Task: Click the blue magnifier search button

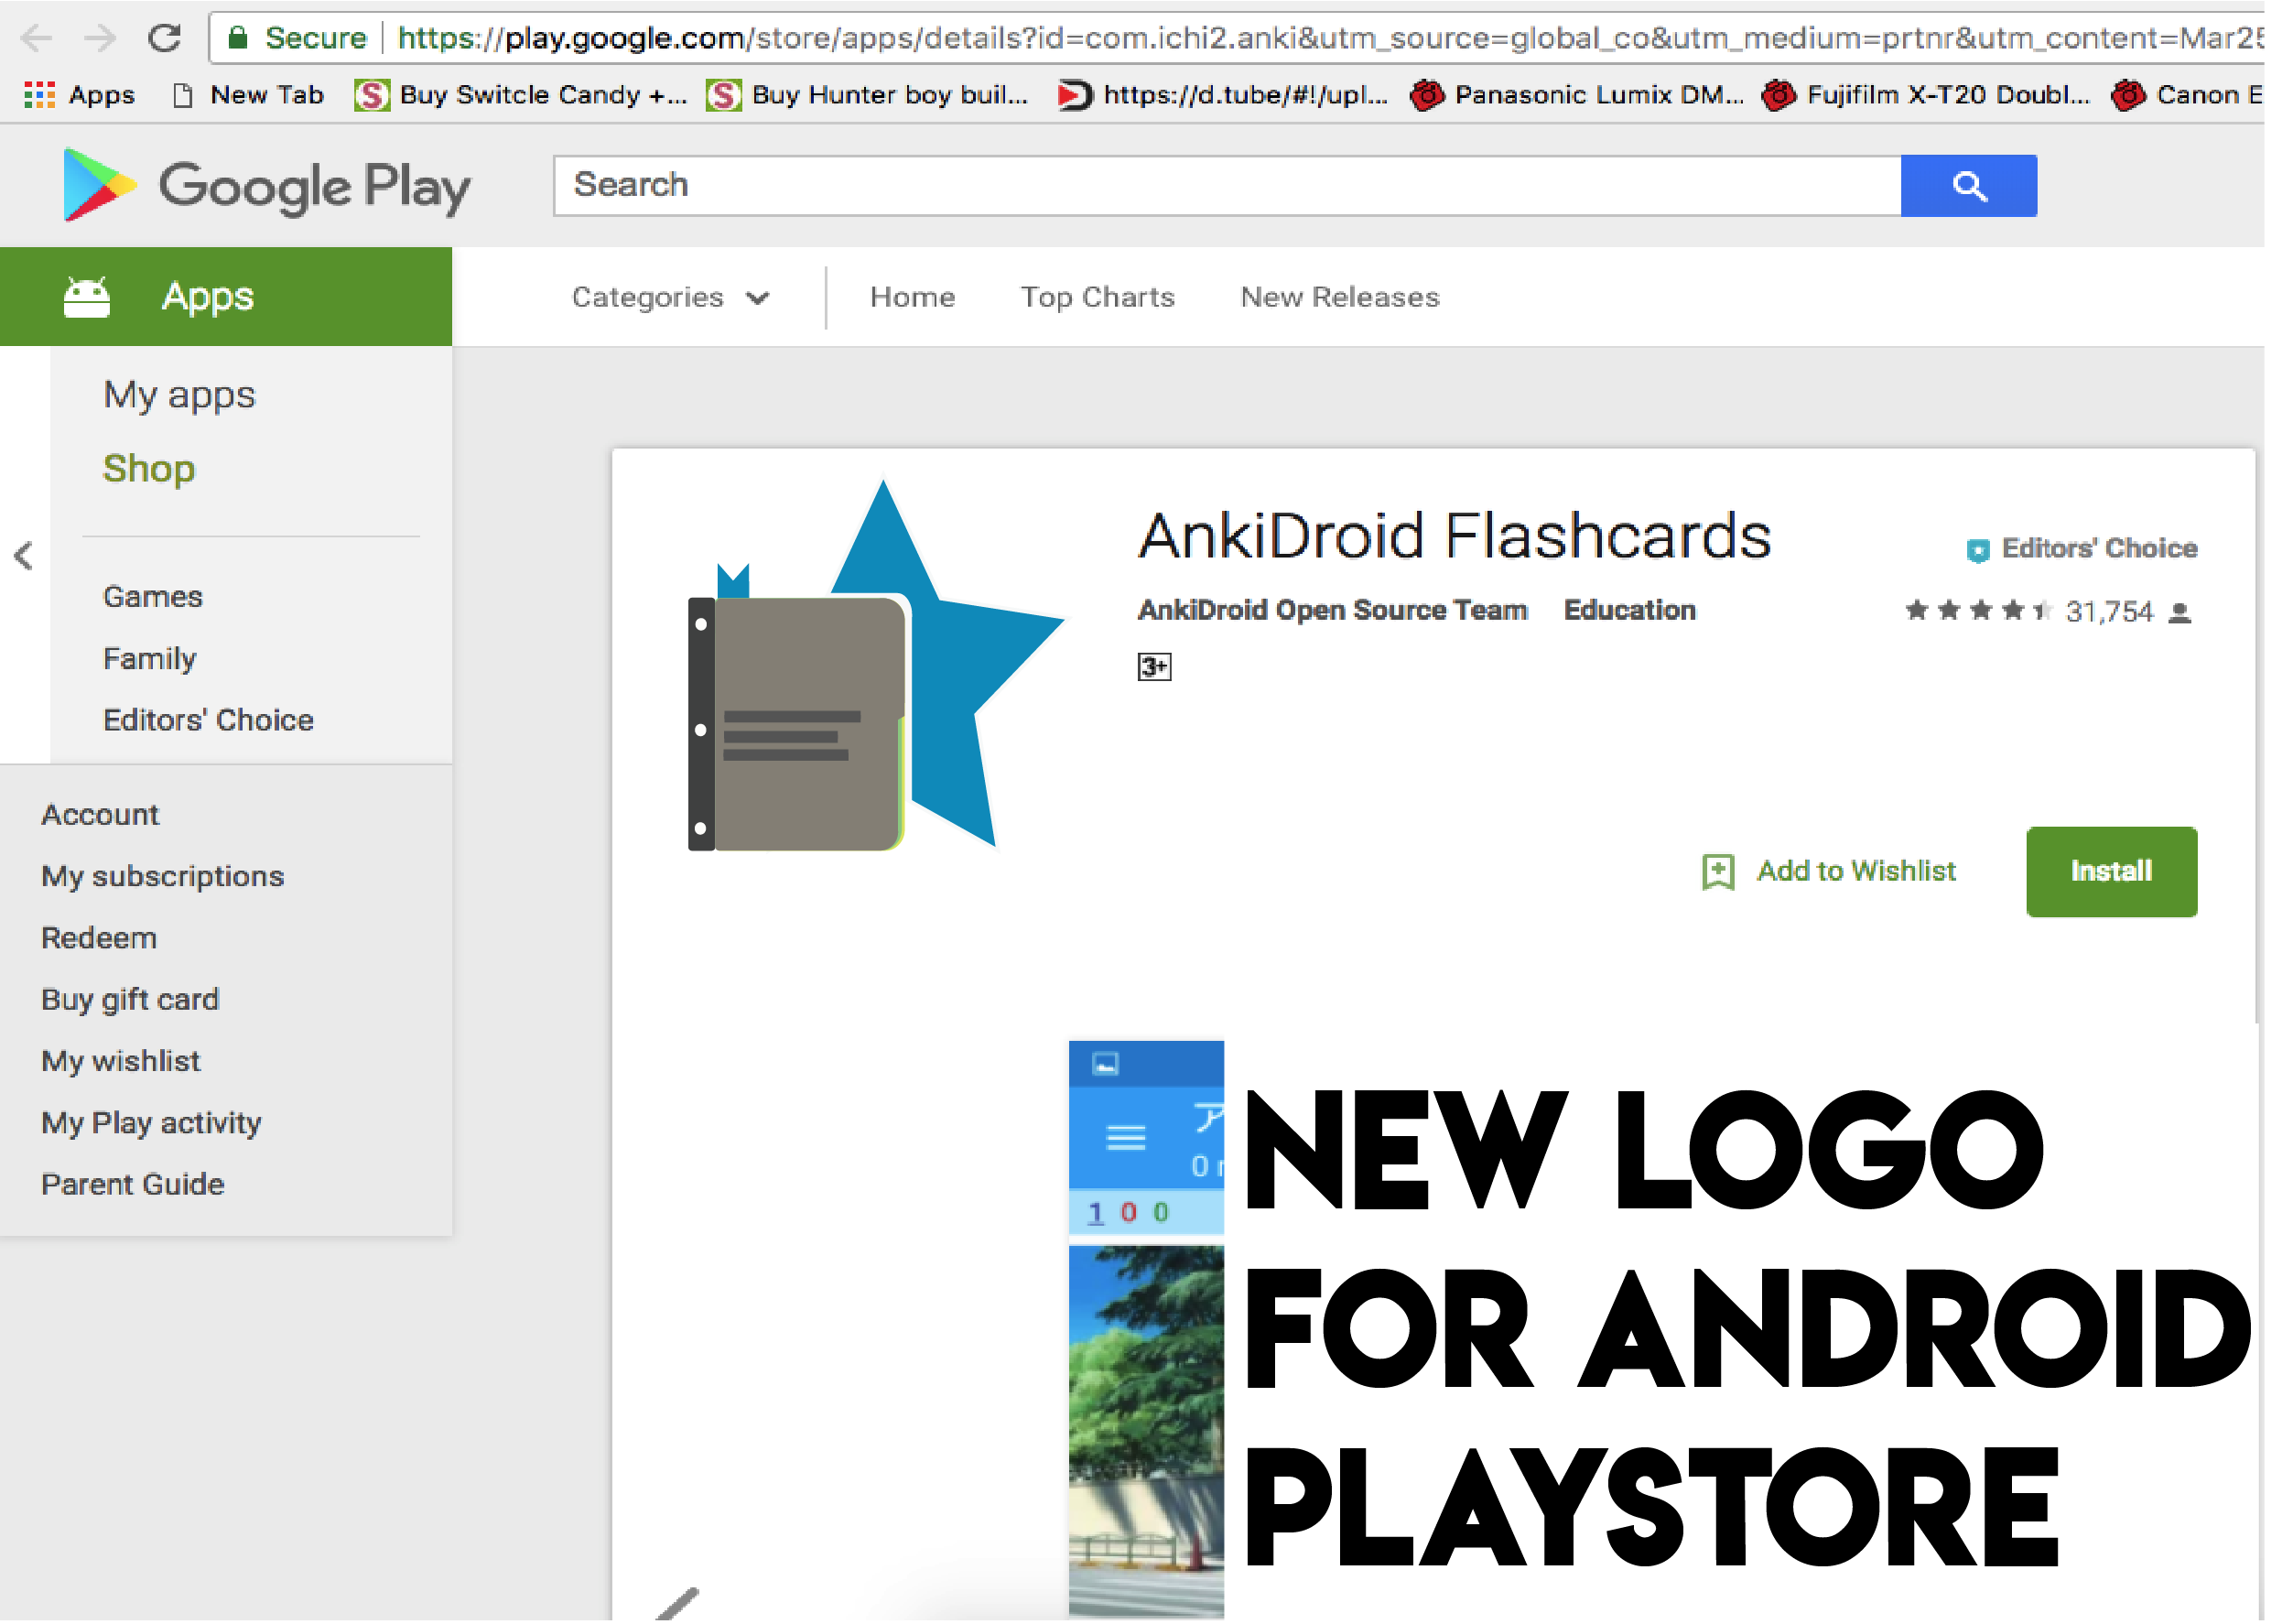Action: point(1970,186)
